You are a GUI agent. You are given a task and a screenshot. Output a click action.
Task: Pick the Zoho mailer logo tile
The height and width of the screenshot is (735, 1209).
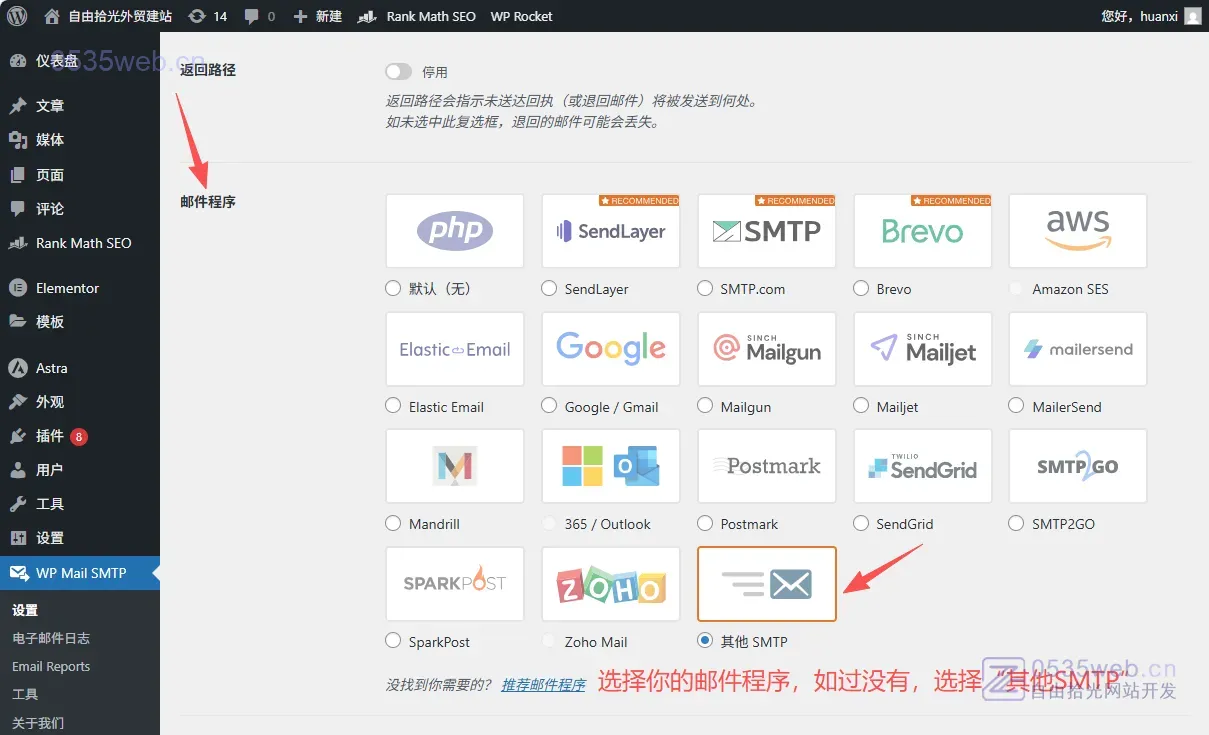tap(611, 584)
